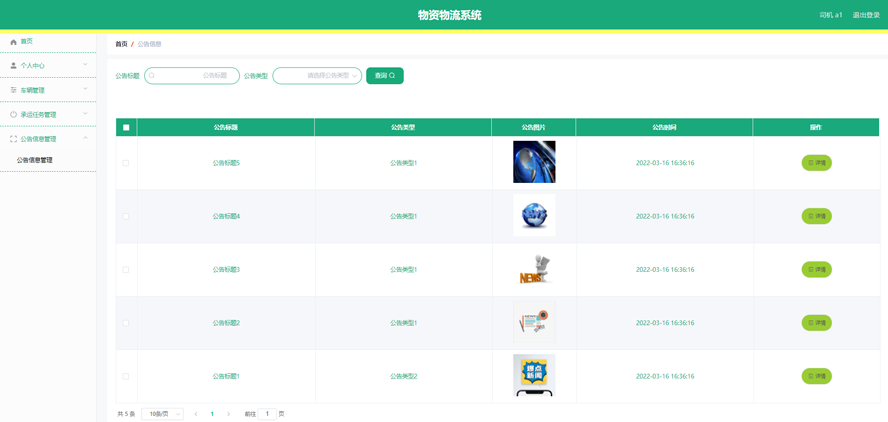Open the 公告类型 dropdown
Viewport: 888px width, 422px height.
[x=317, y=75]
